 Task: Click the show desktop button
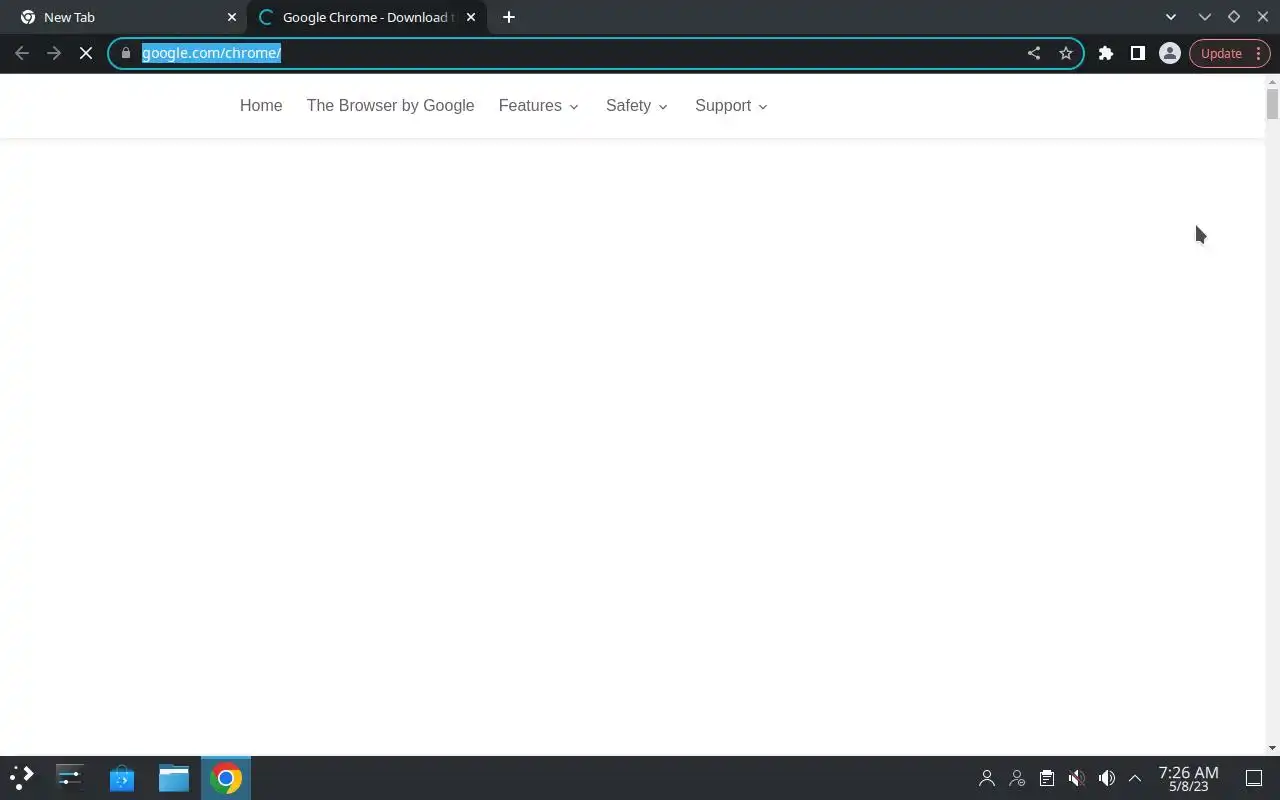[x=1254, y=778]
